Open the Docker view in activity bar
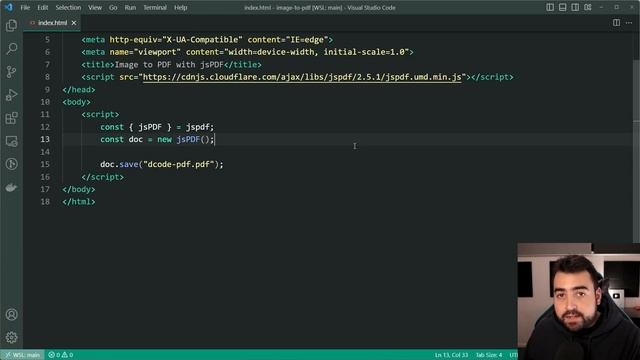640x360 pixels. 11,187
